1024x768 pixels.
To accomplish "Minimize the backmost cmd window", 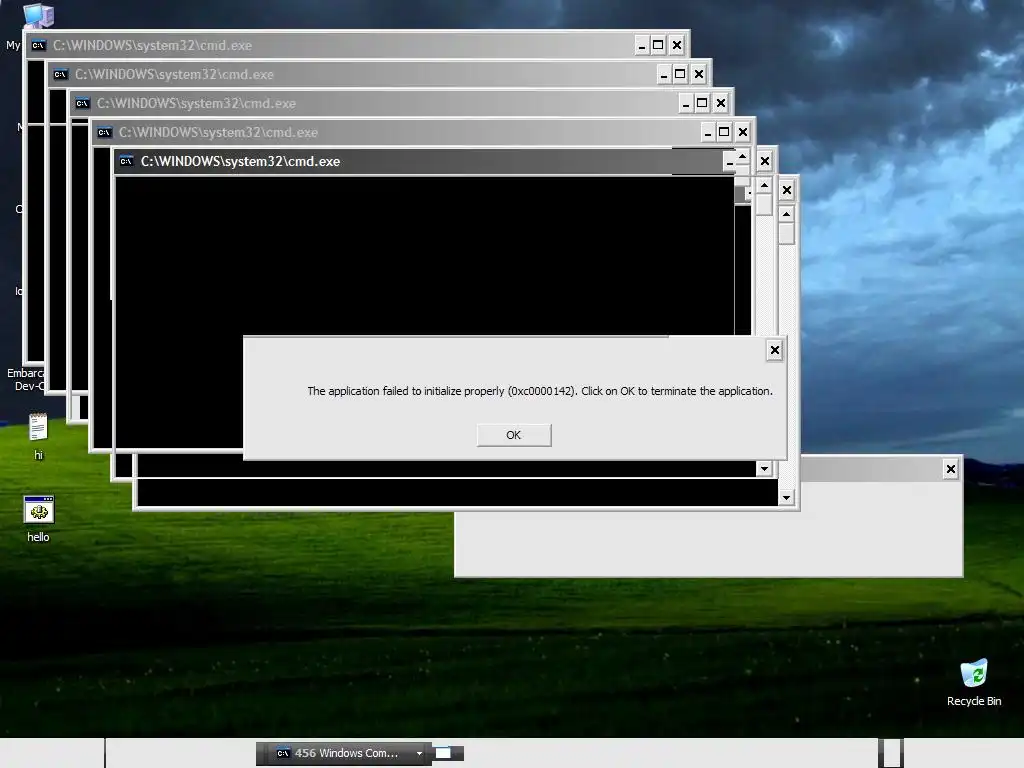I will [641, 45].
